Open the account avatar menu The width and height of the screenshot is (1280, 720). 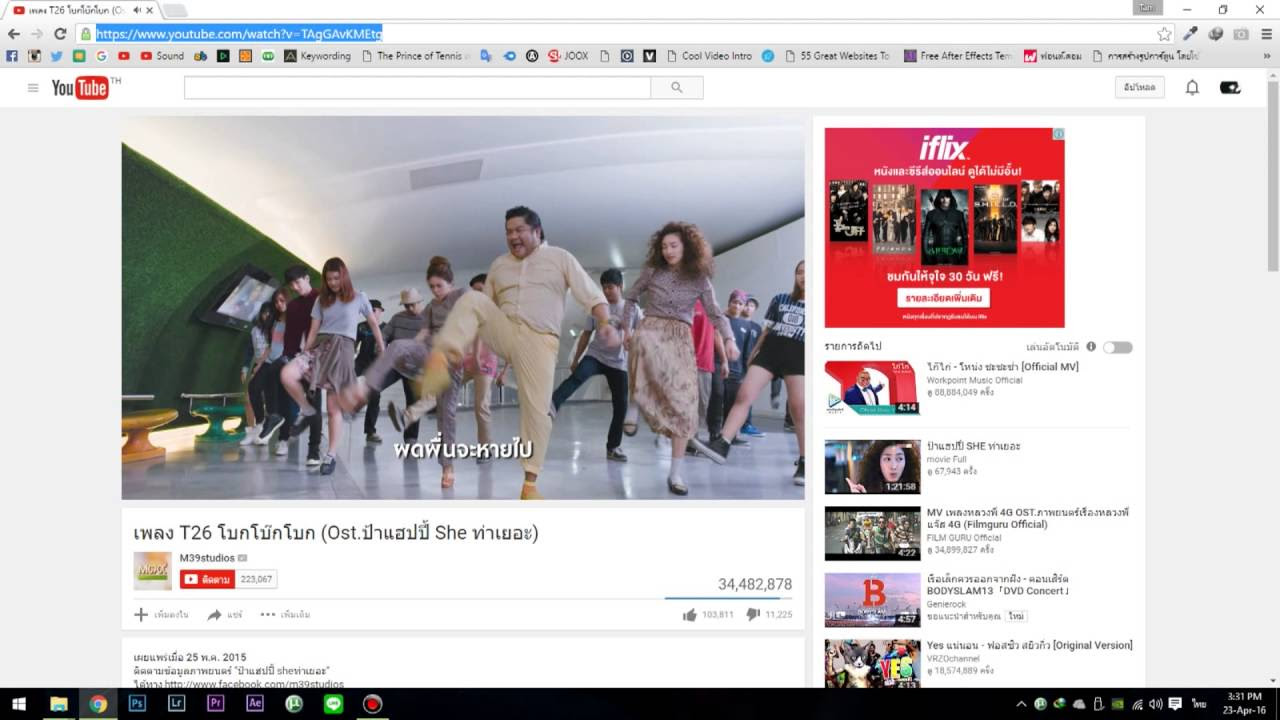pyautogui.click(x=1230, y=88)
